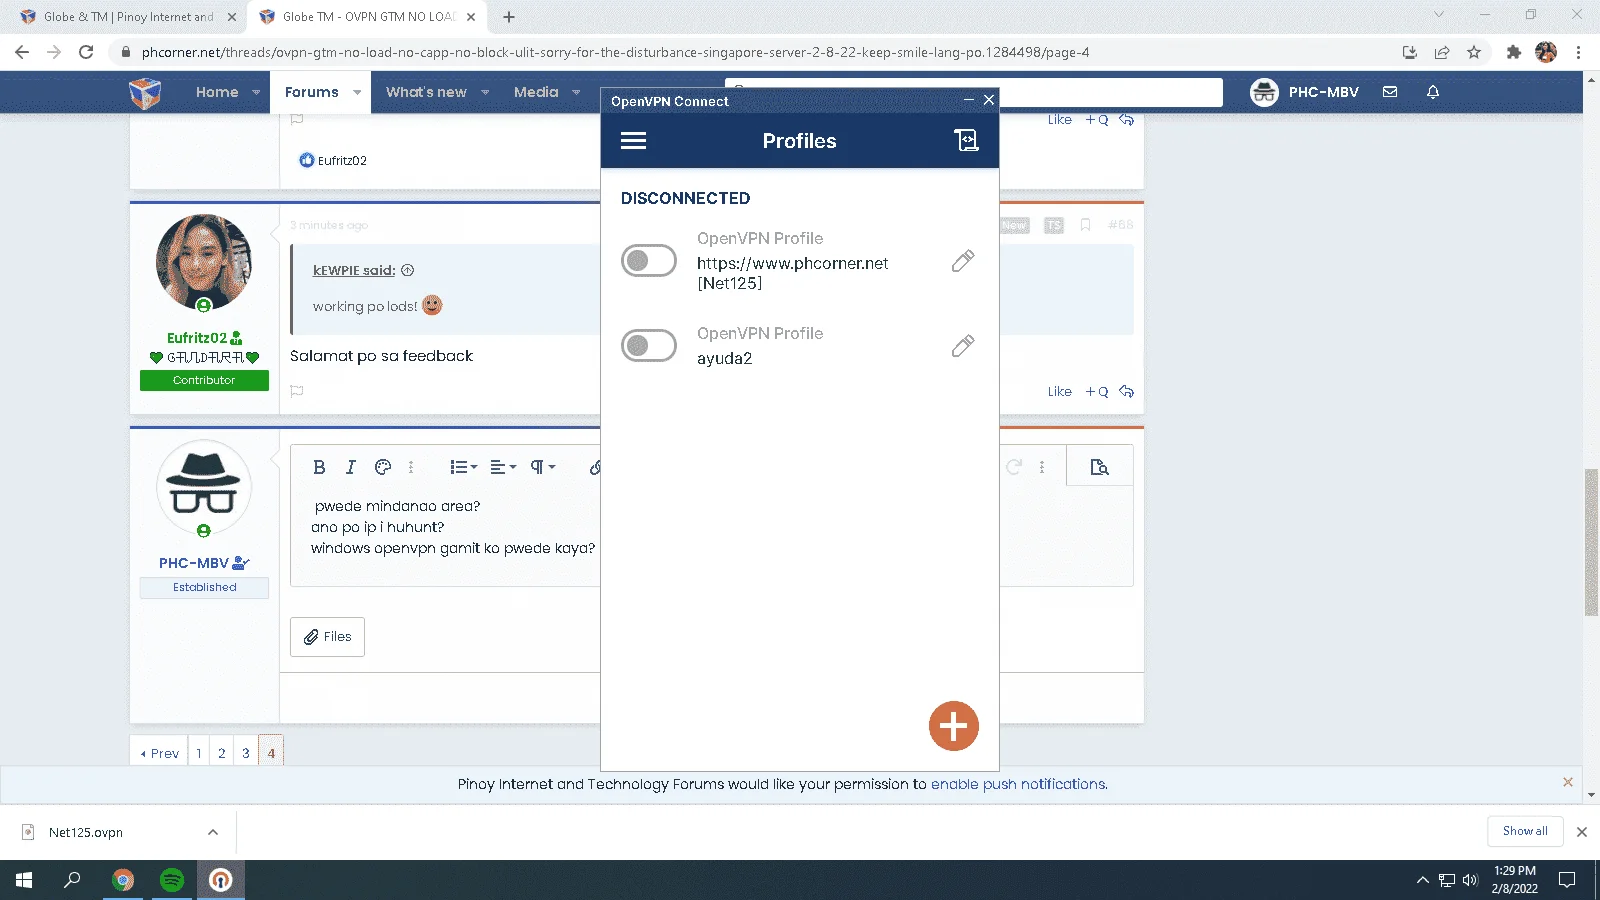1600x900 pixels.
Task: Click the phcorner site logo
Action: [x=145, y=92]
